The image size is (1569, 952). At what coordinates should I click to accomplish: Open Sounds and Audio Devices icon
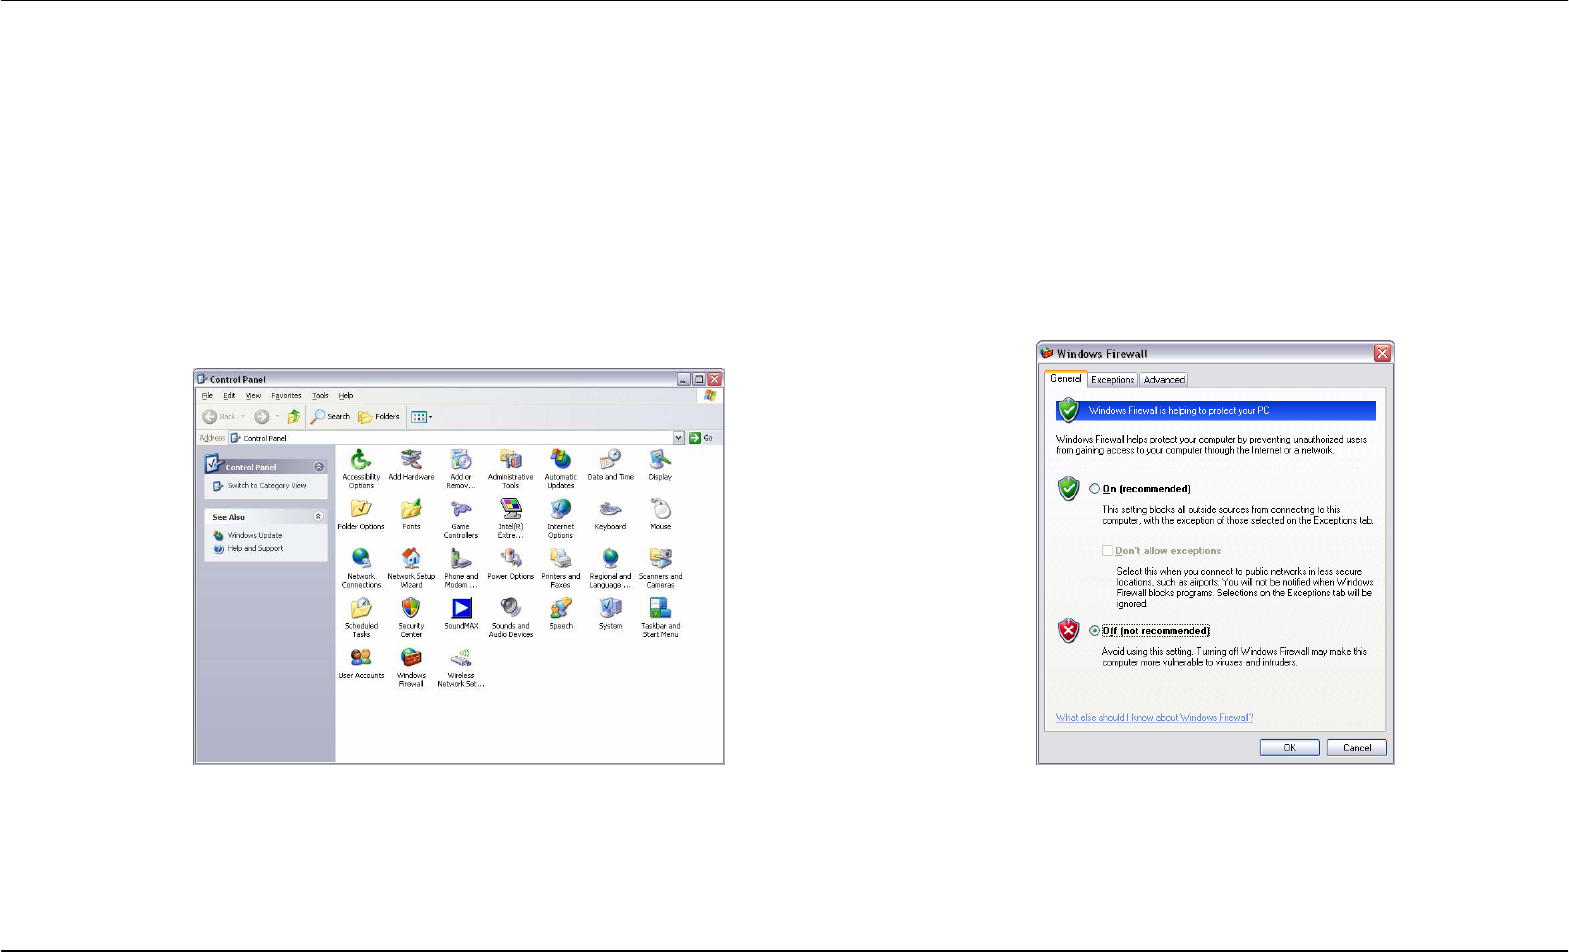point(511,608)
